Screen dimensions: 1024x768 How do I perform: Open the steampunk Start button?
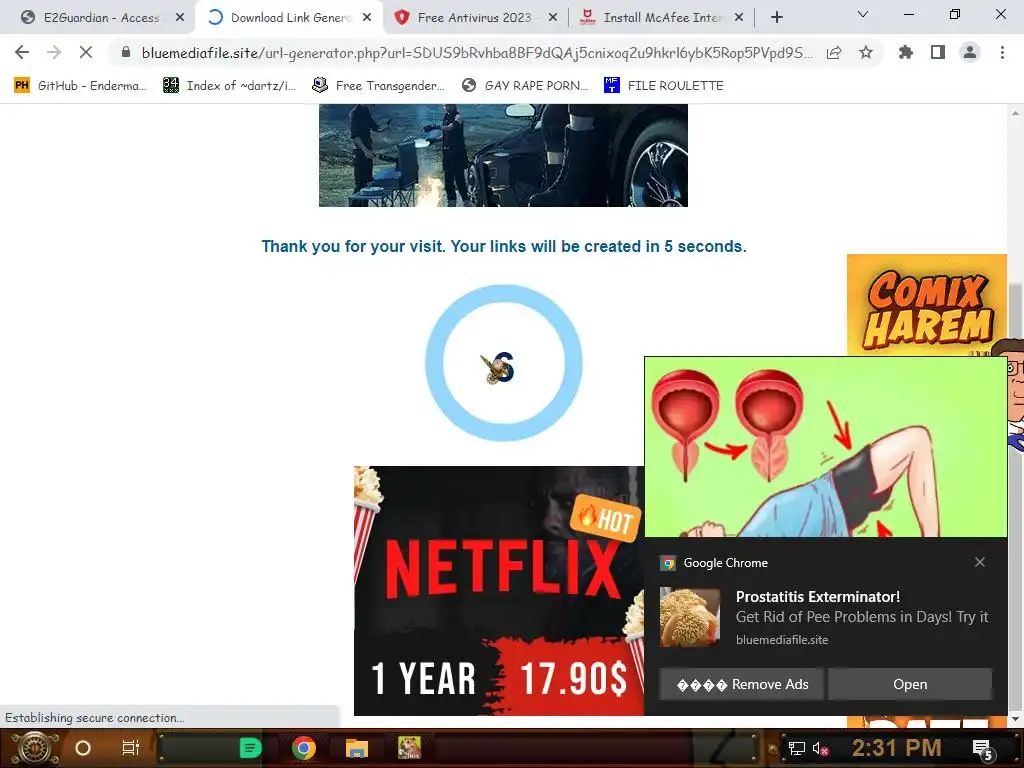[34, 748]
